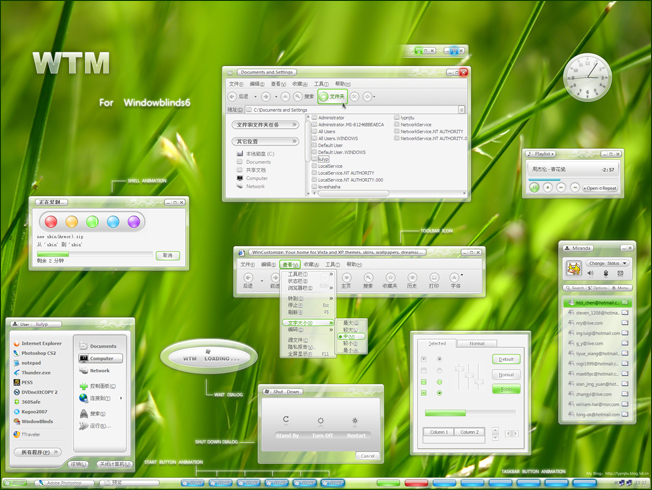Viewport: 652px width, 490px height.
Task: Click the playback progress bar in Playlist player
Action: (573, 180)
